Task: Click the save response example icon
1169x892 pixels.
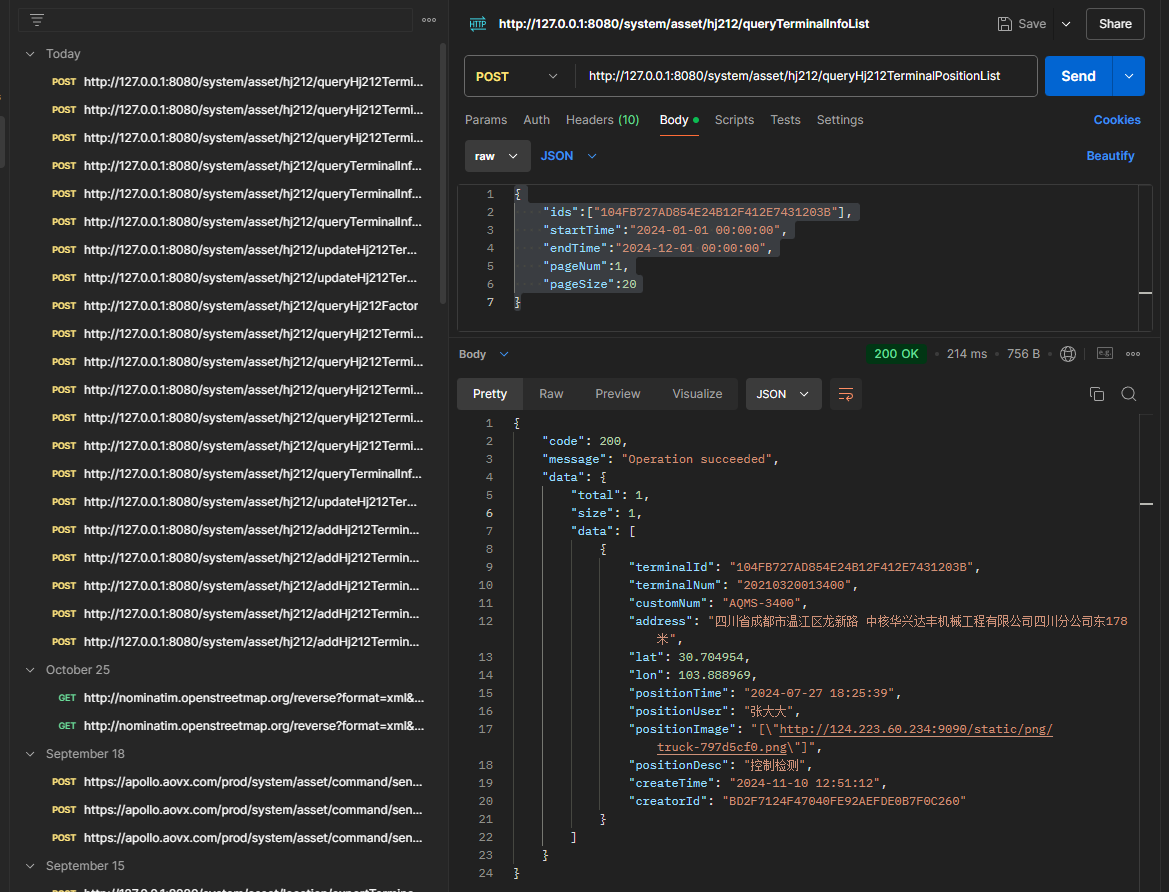Action: tap(1105, 354)
